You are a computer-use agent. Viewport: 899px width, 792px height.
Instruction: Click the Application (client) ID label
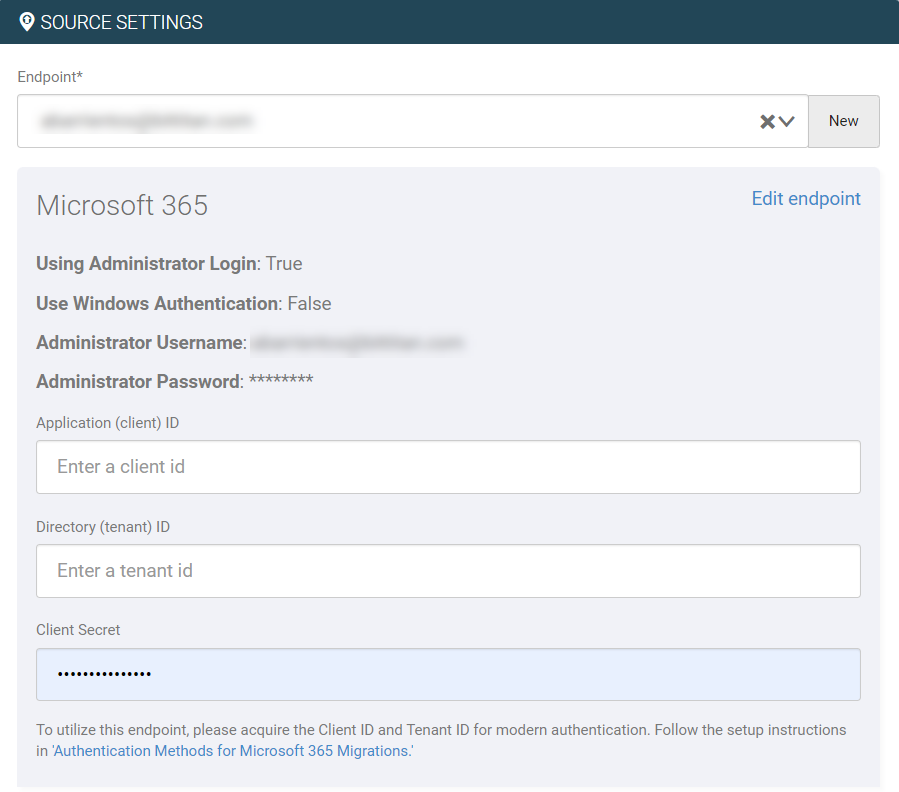pos(107,423)
